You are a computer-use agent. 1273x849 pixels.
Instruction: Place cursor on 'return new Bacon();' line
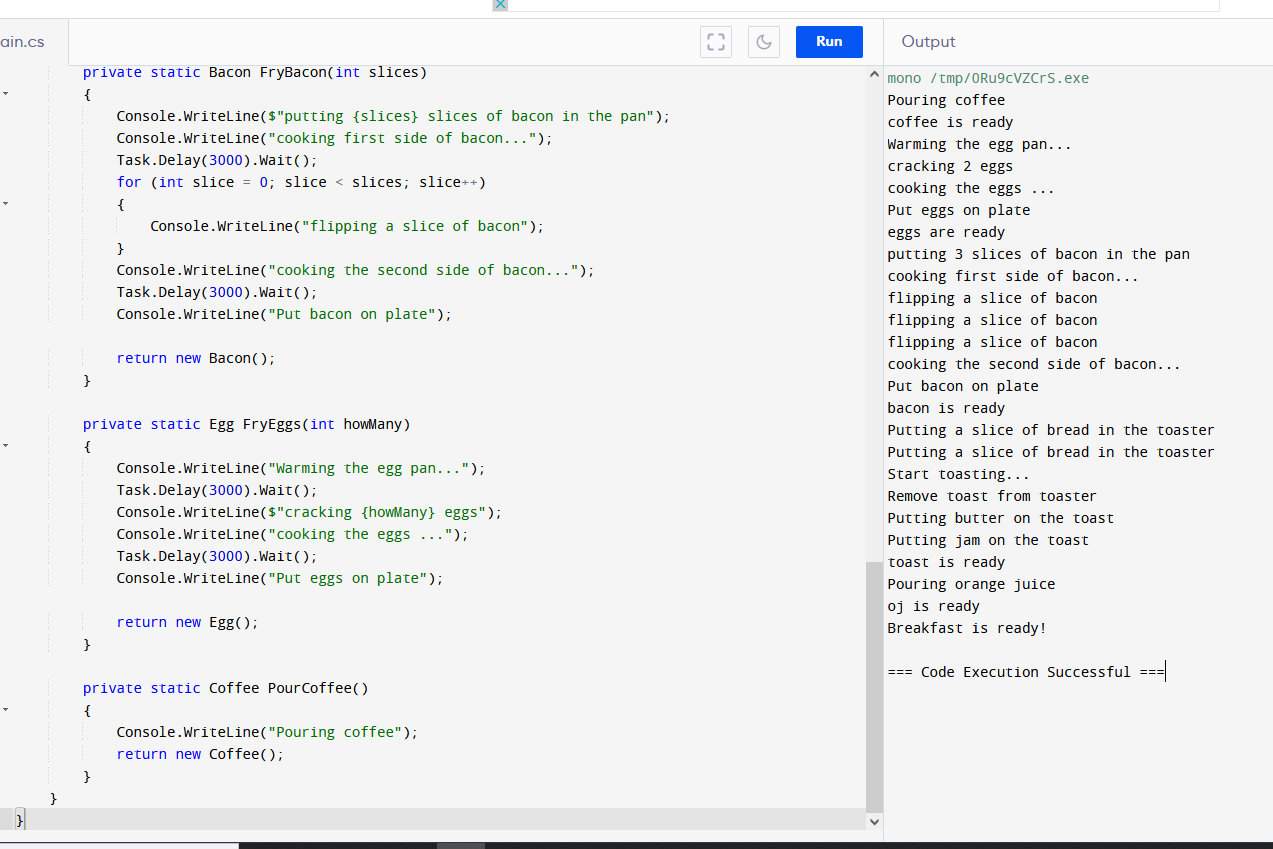195,358
